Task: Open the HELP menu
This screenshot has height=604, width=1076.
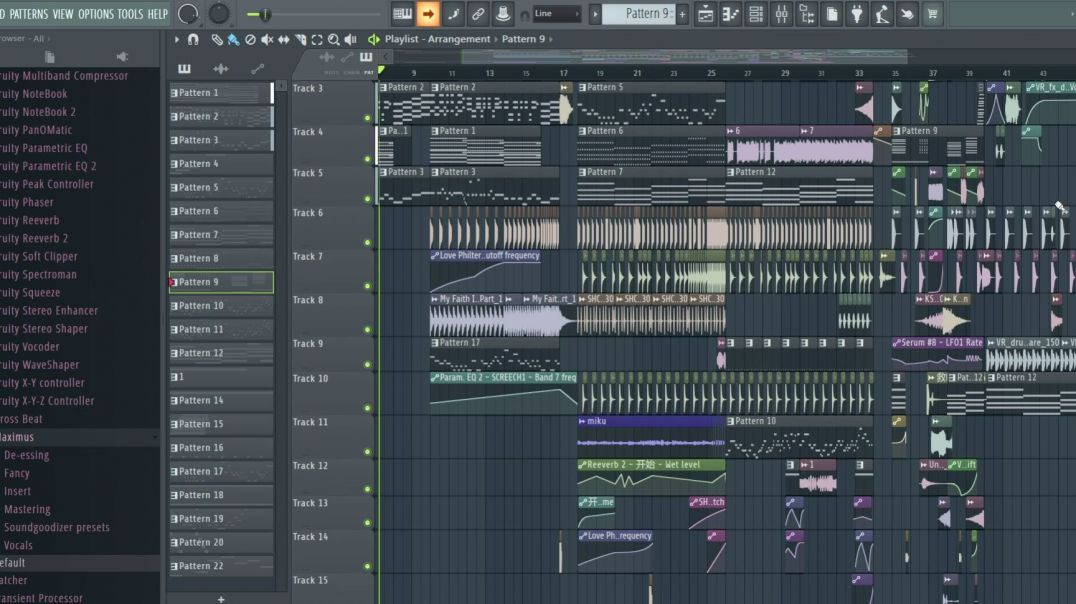Action: click(x=158, y=14)
